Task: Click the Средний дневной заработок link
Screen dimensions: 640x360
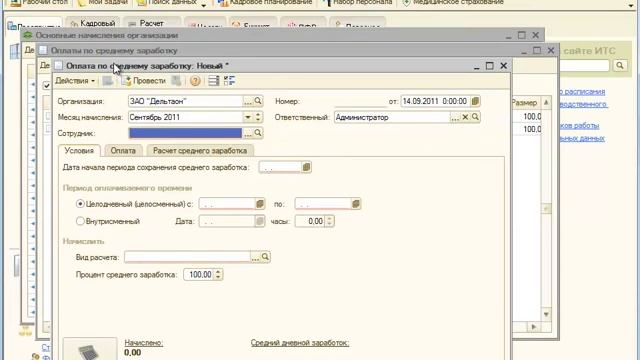Action: pyautogui.click(x=300, y=343)
